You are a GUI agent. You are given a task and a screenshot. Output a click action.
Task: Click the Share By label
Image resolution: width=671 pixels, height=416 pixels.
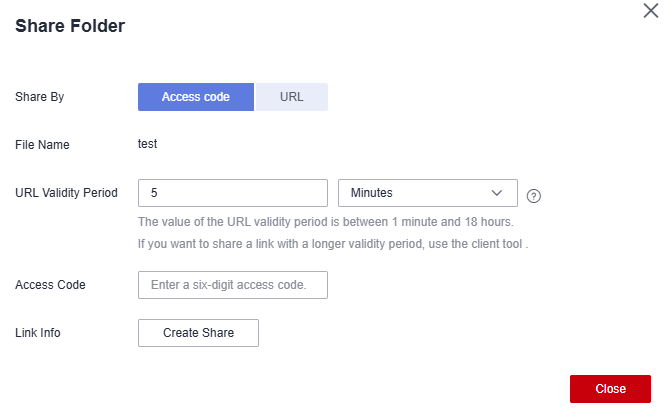coord(39,97)
